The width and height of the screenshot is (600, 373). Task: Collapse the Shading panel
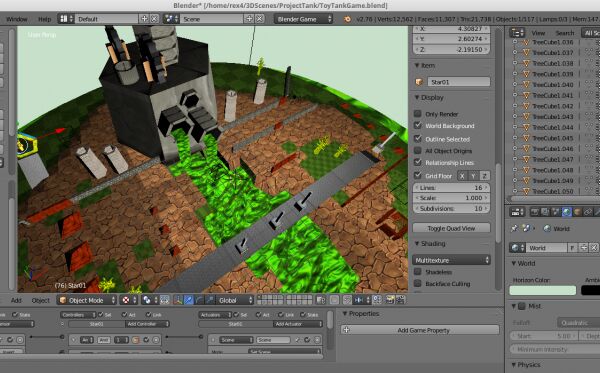tap(417, 244)
